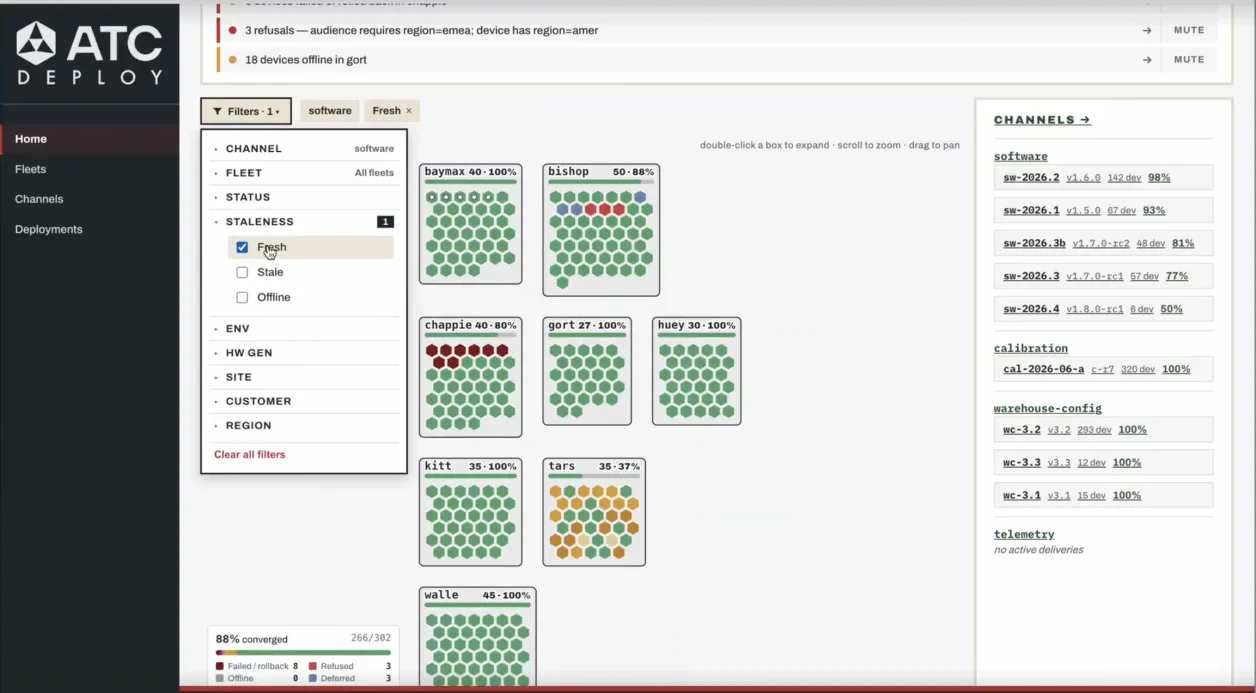The width and height of the screenshot is (1256, 693).
Task: Select the kitt fleet box
Action: pyautogui.click(x=470, y=512)
